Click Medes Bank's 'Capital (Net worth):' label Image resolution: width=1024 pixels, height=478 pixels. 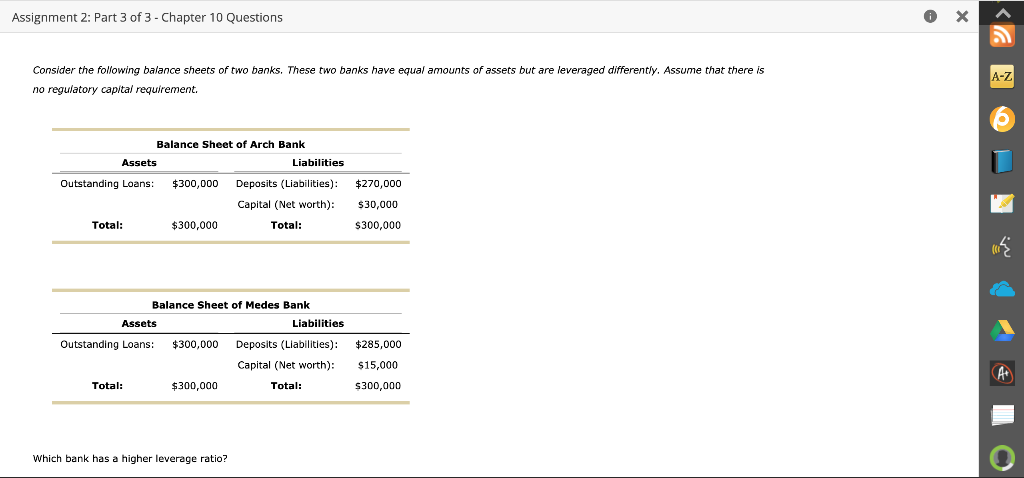[286, 365]
